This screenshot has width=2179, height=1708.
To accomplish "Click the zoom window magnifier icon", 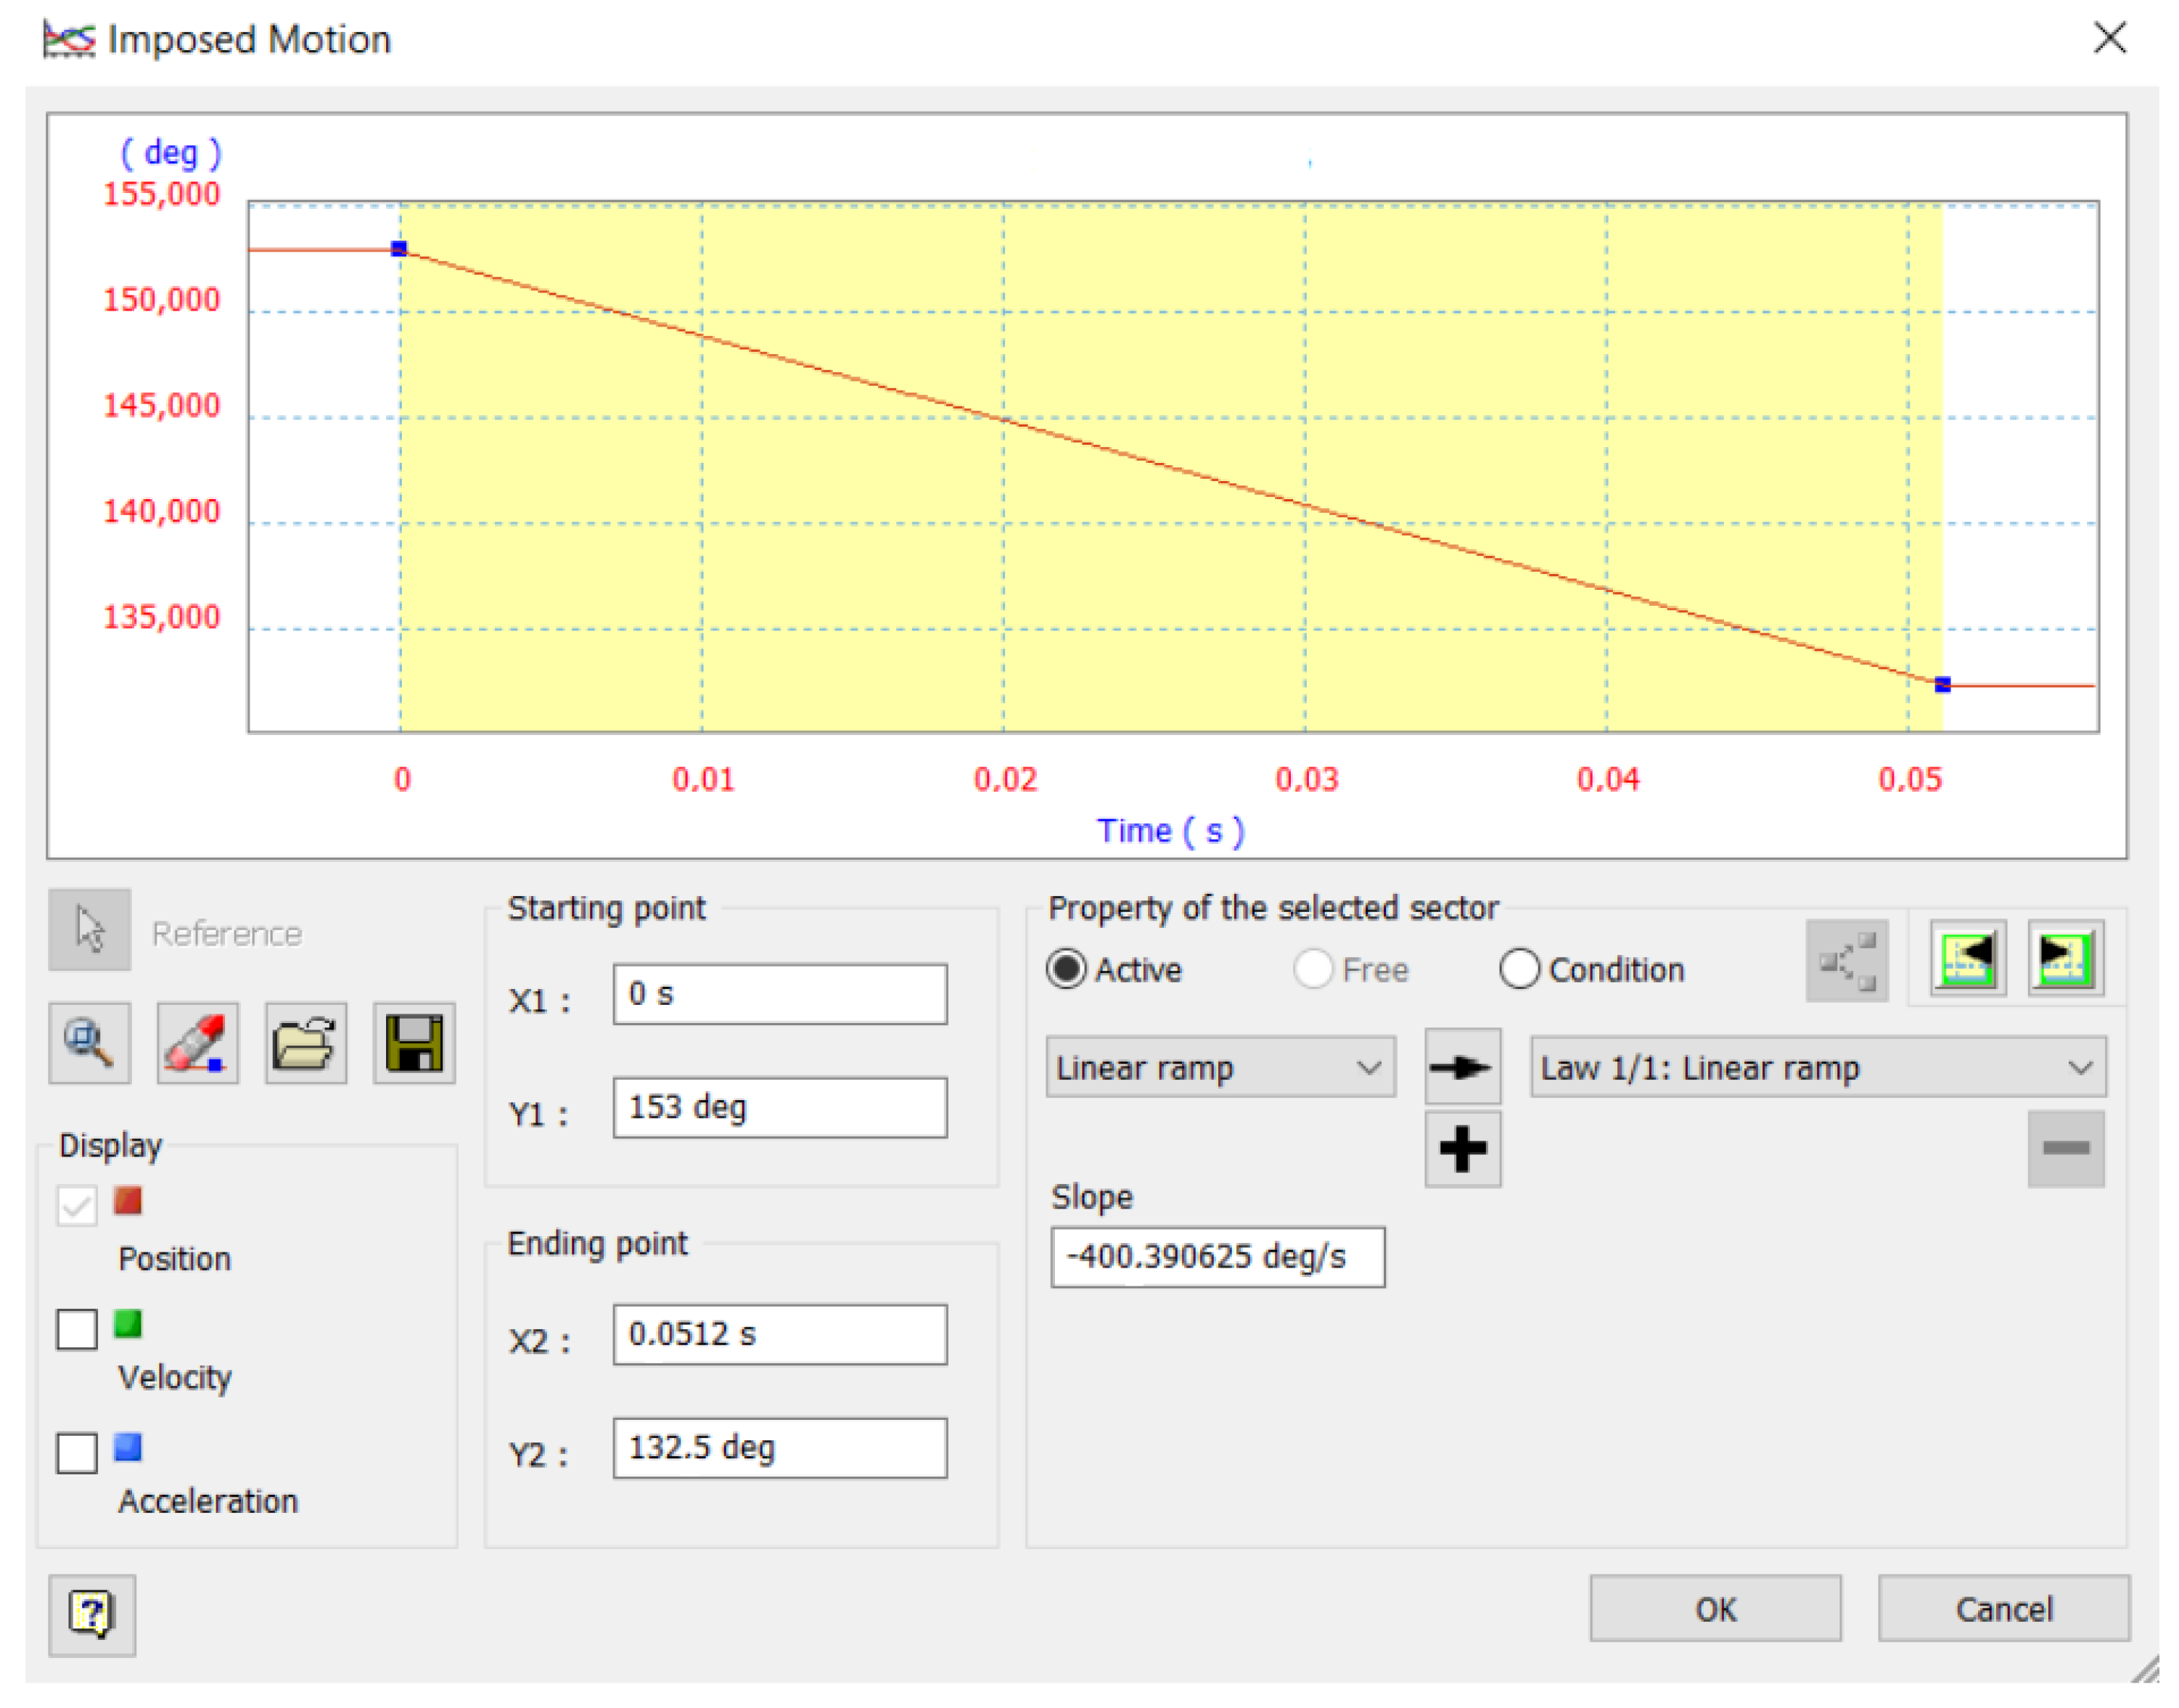I will (x=89, y=1043).
